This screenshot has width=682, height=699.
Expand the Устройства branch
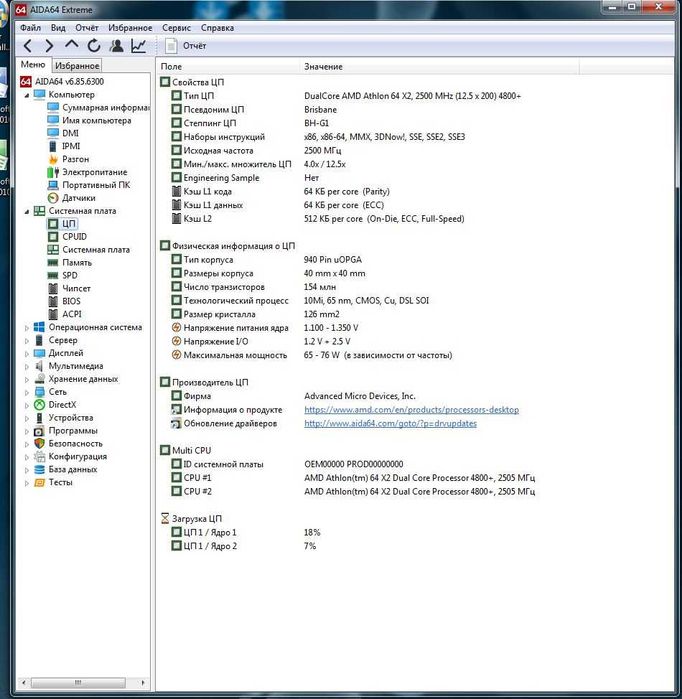click(x=27, y=418)
